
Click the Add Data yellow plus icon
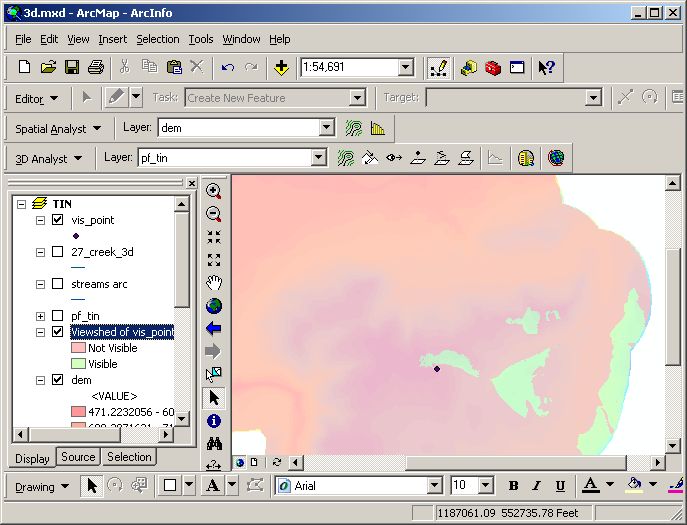tap(281, 67)
